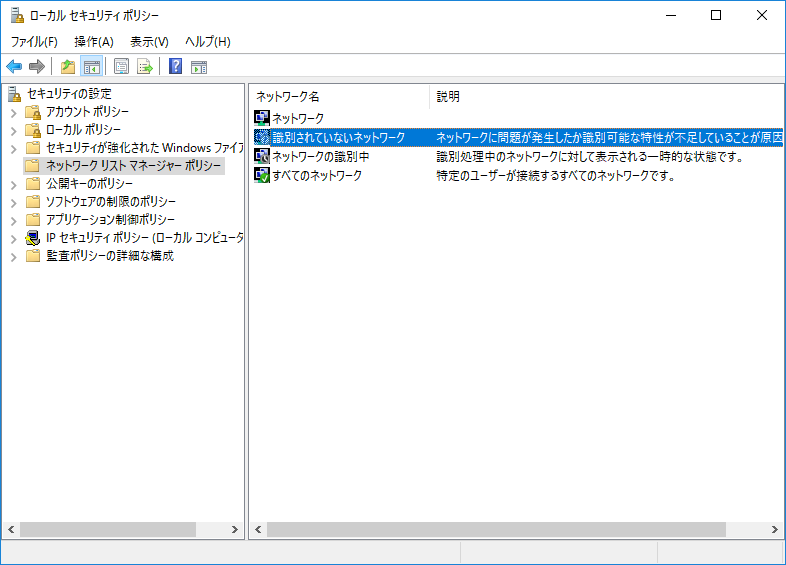Screen dimensions: 786x565
Task: Select アプリケーション制御ポリシー tree item
Action: pos(110,220)
